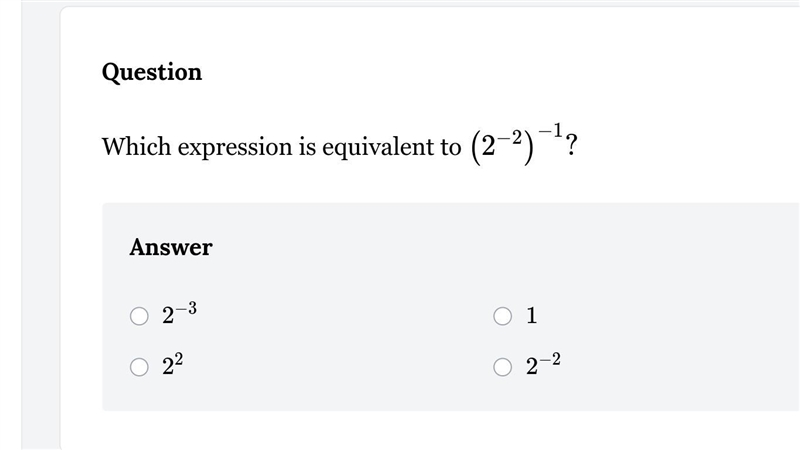The image size is (800, 450).
Task: Click the word "is" in the question
Action: (x=308, y=146)
